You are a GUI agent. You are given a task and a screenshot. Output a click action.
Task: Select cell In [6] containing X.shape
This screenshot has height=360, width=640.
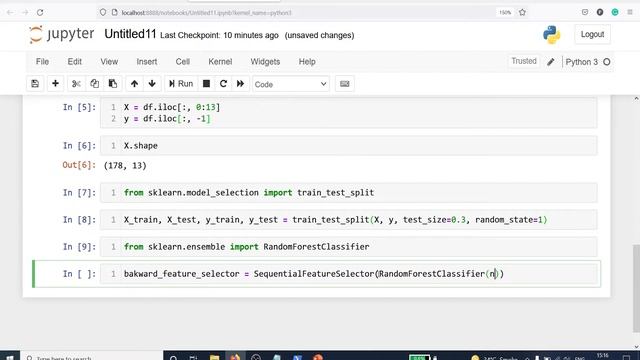349,146
